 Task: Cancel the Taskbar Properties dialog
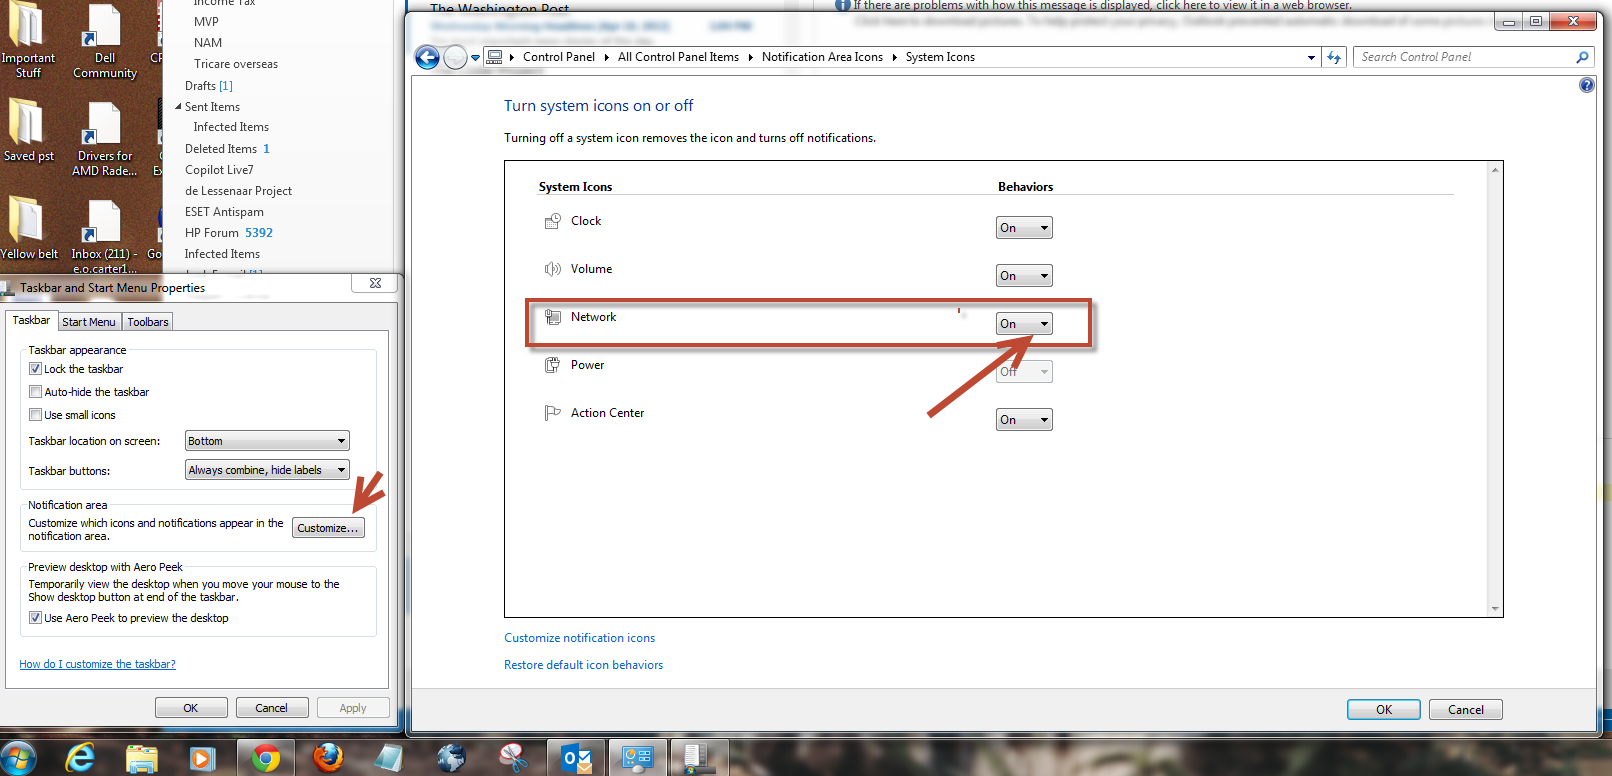[271, 708]
